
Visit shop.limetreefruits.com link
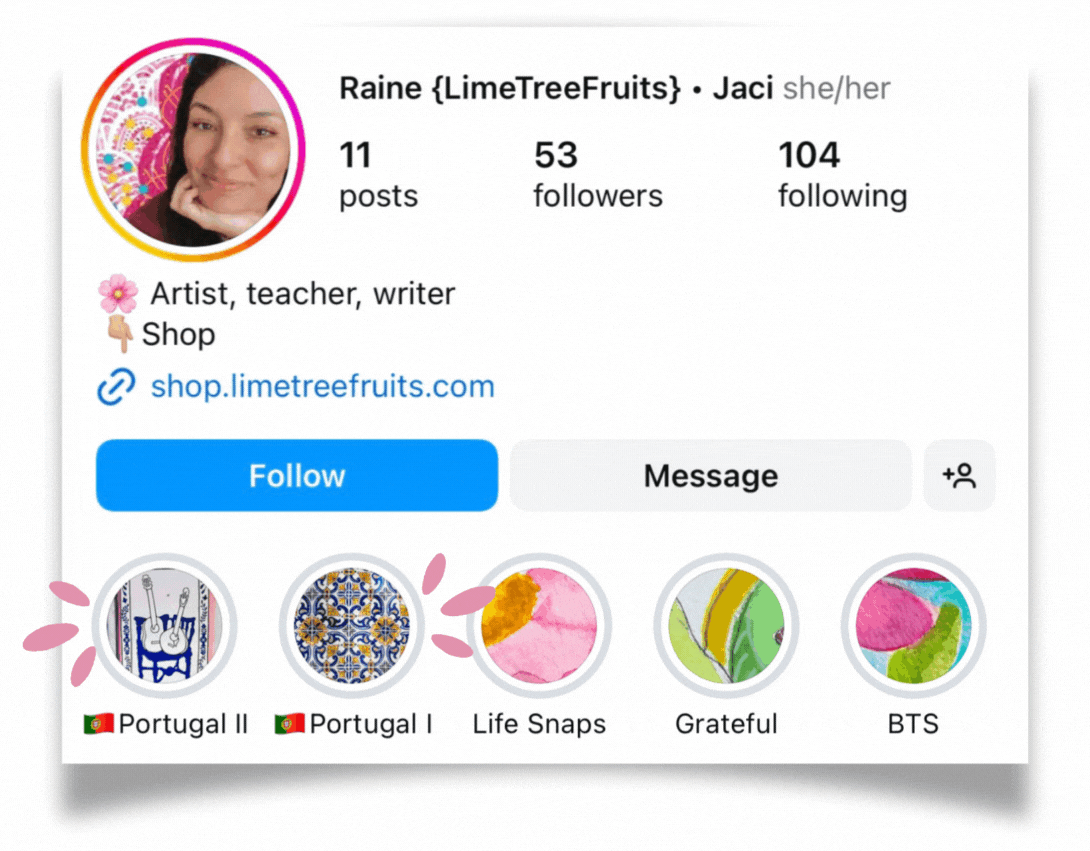(323, 387)
